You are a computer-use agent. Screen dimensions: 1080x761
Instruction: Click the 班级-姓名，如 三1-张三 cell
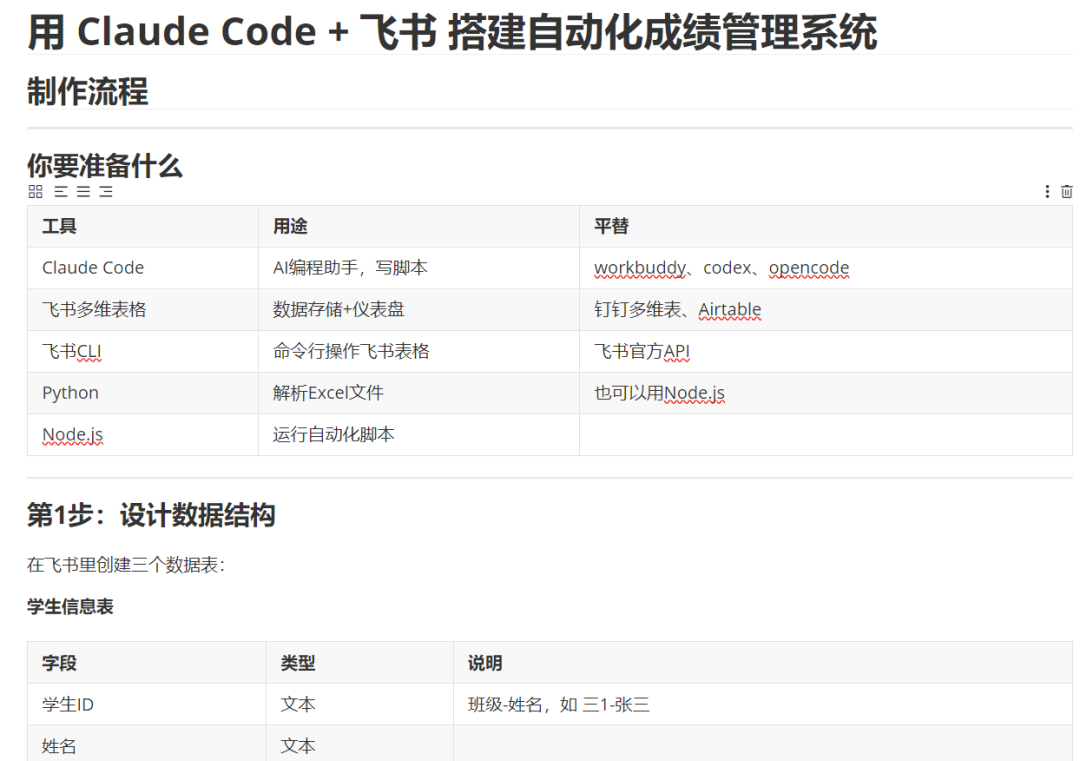point(762,704)
